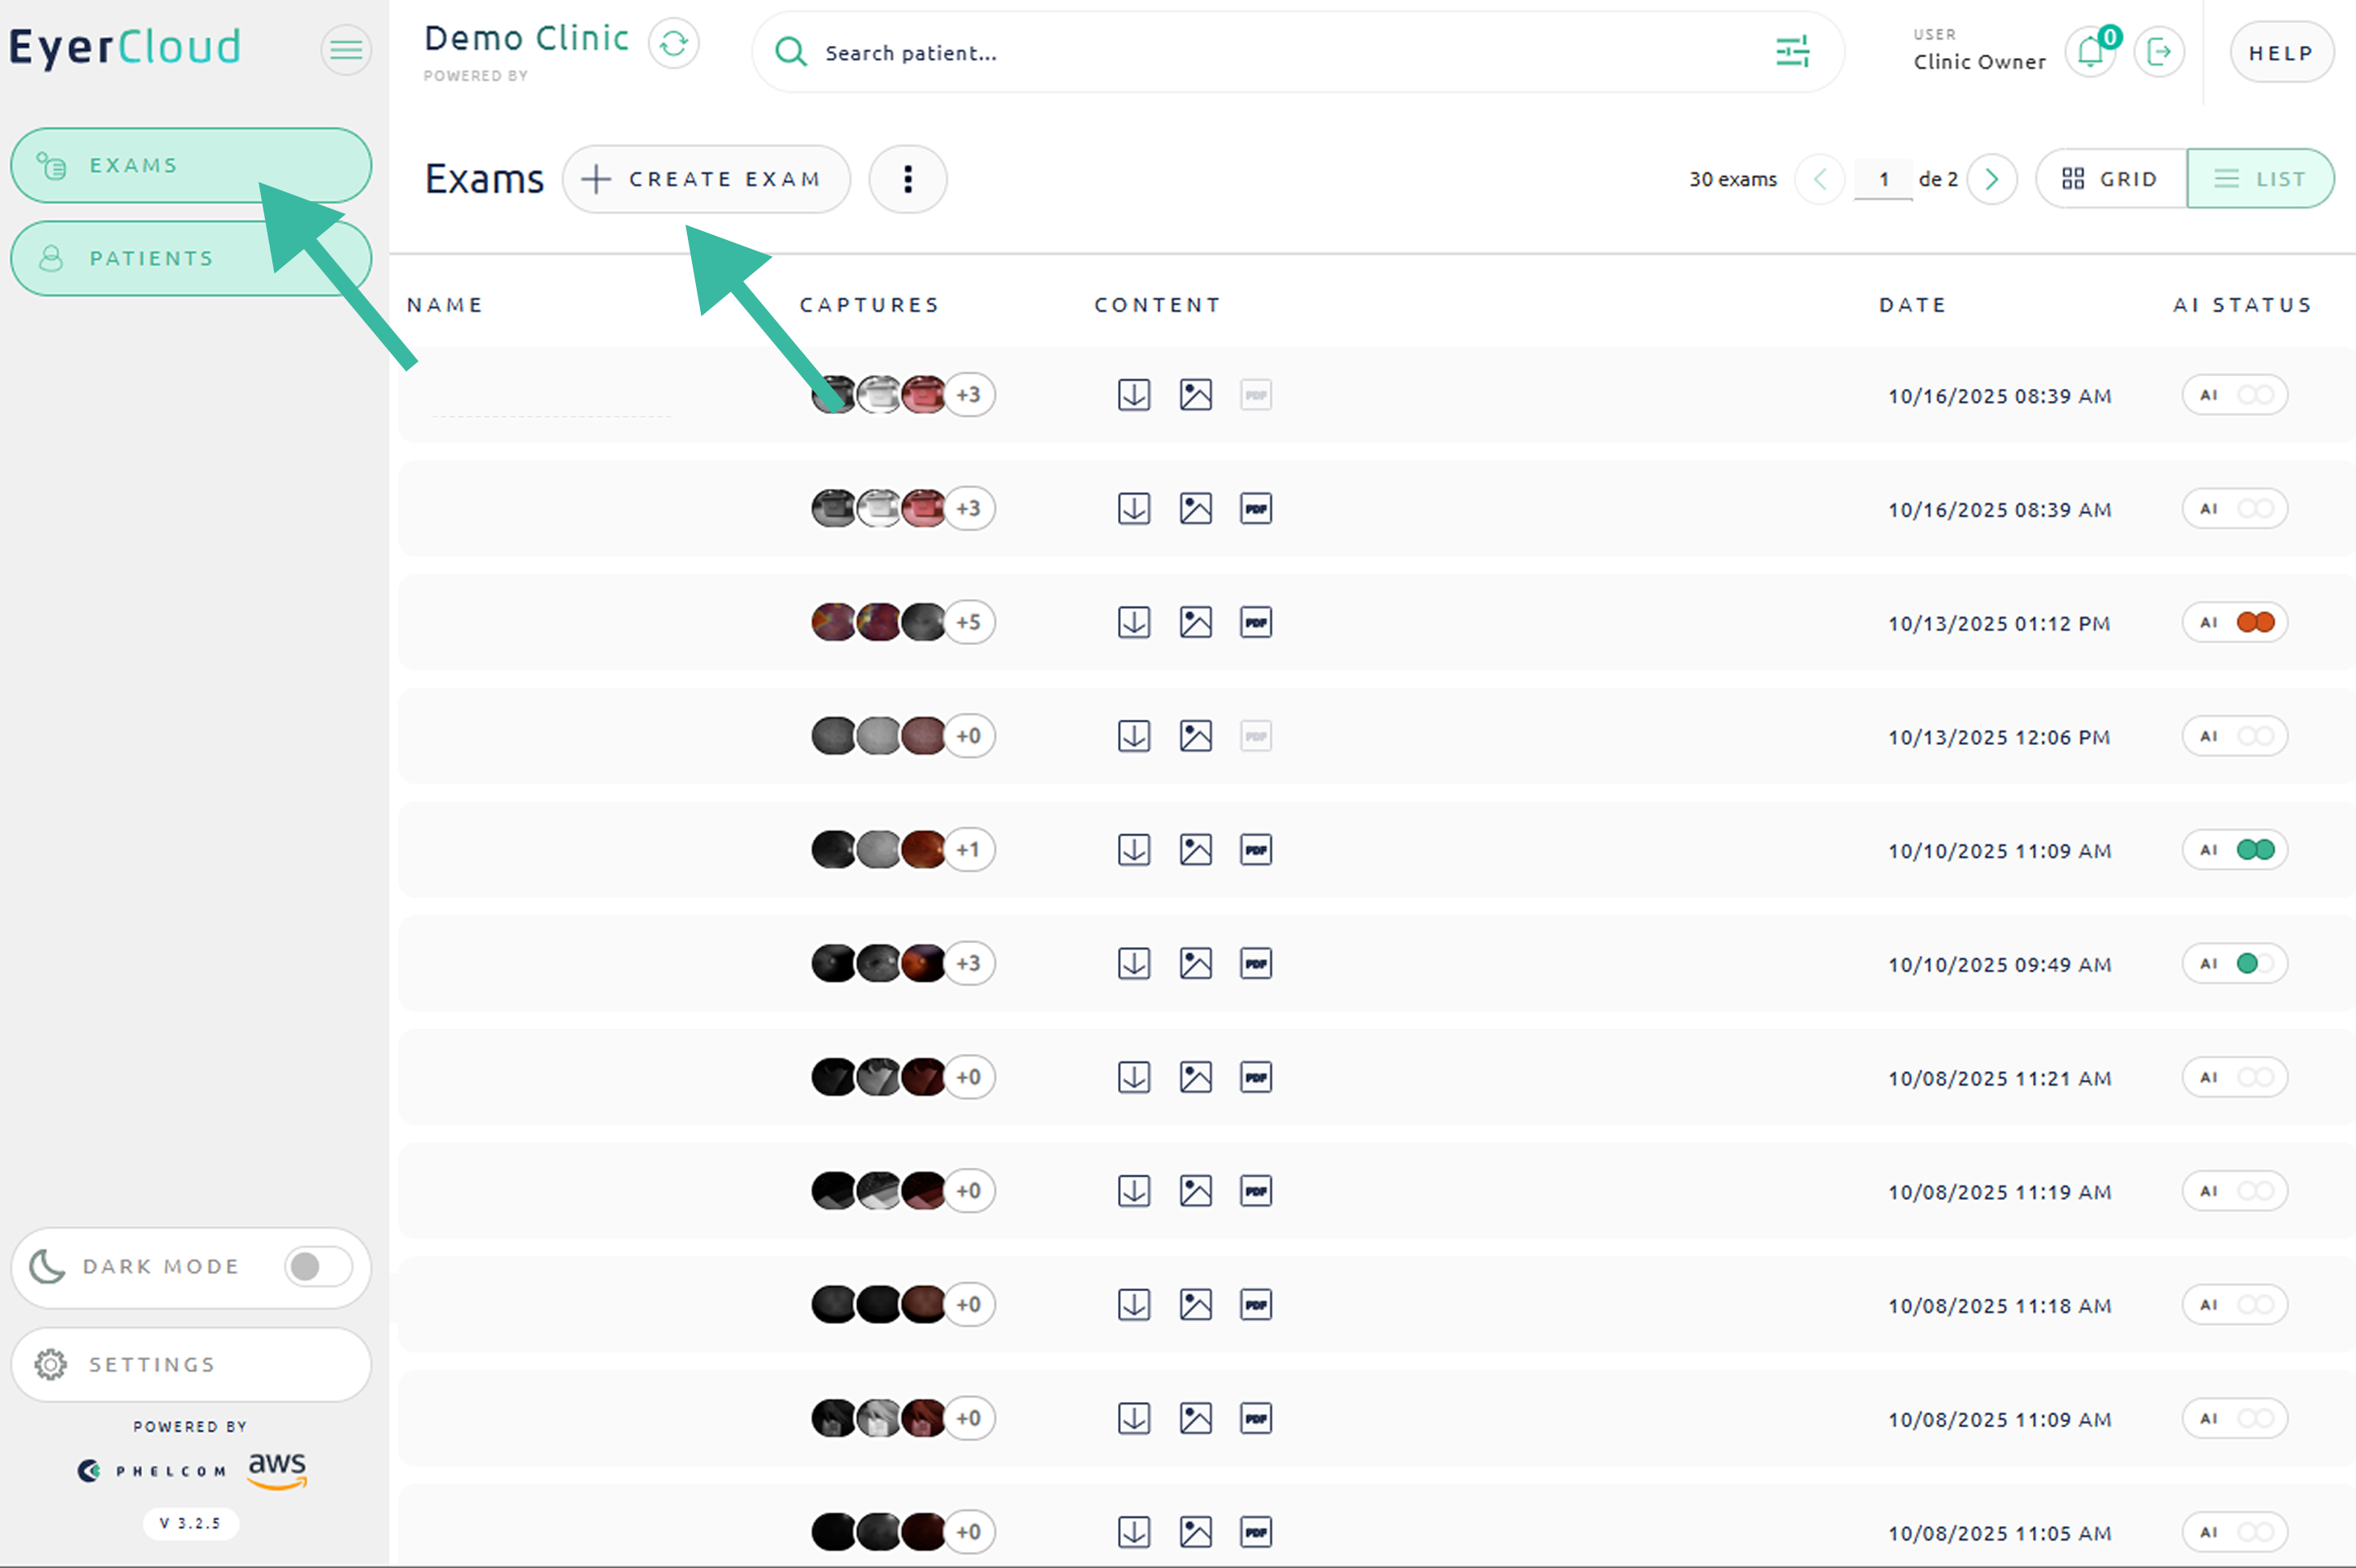
Task: Expand the +5 captures badge
Action: pos(968,622)
